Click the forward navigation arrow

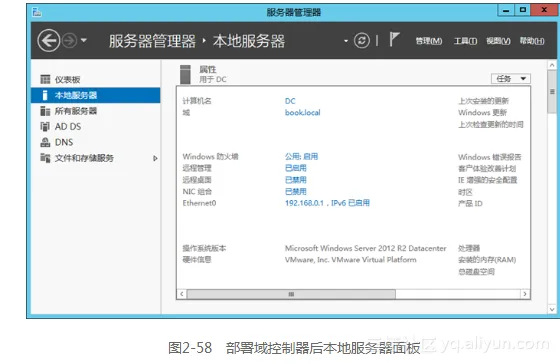(x=69, y=40)
